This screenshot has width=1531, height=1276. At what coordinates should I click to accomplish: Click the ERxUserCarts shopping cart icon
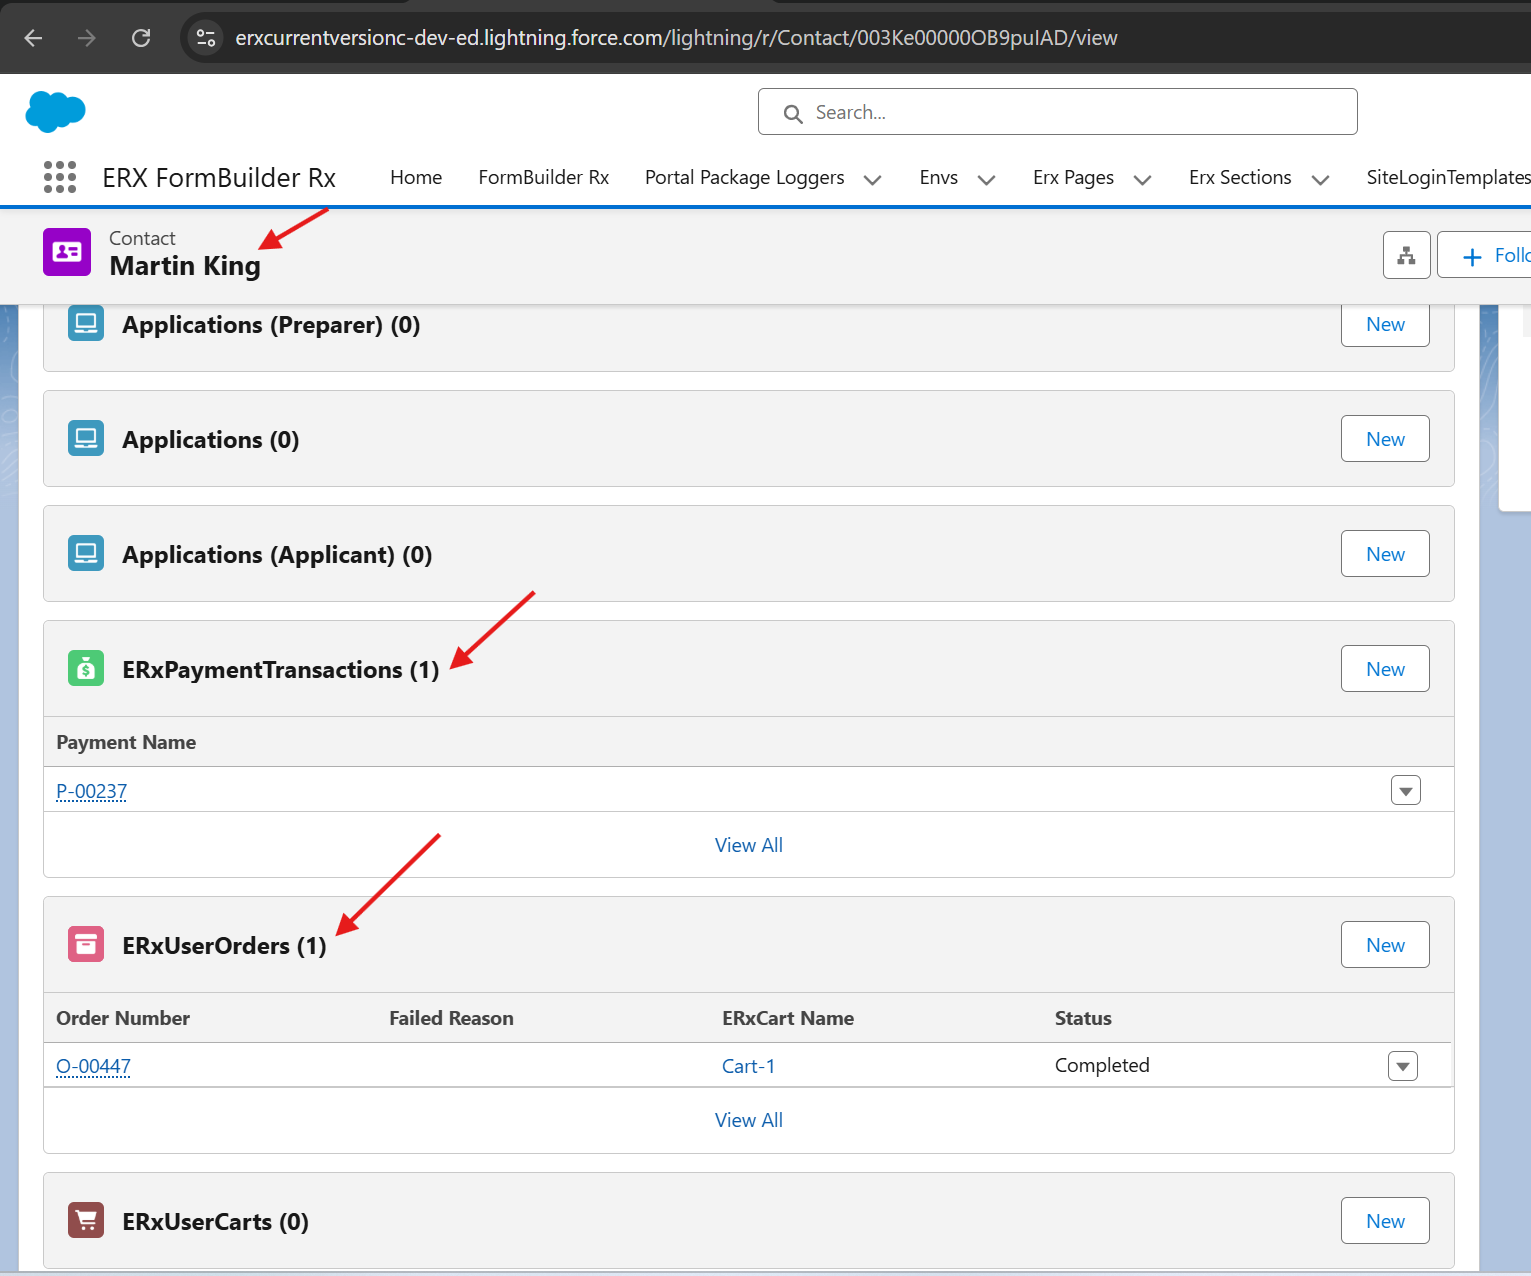tap(86, 1220)
